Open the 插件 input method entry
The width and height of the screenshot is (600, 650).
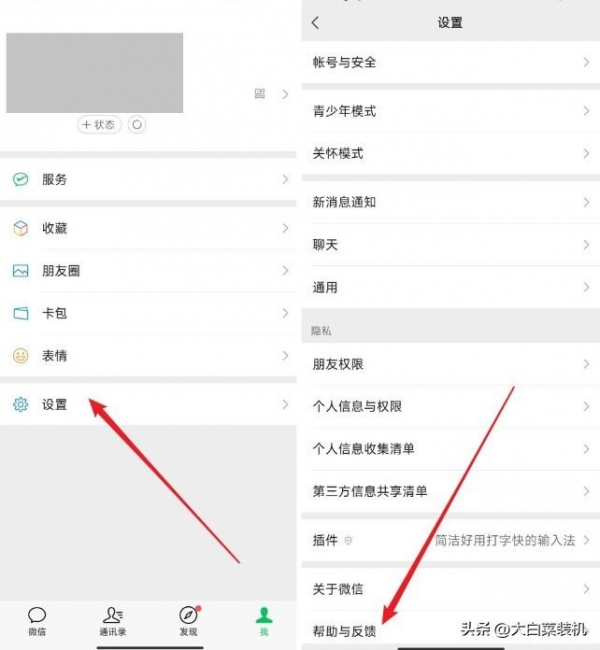click(451, 540)
